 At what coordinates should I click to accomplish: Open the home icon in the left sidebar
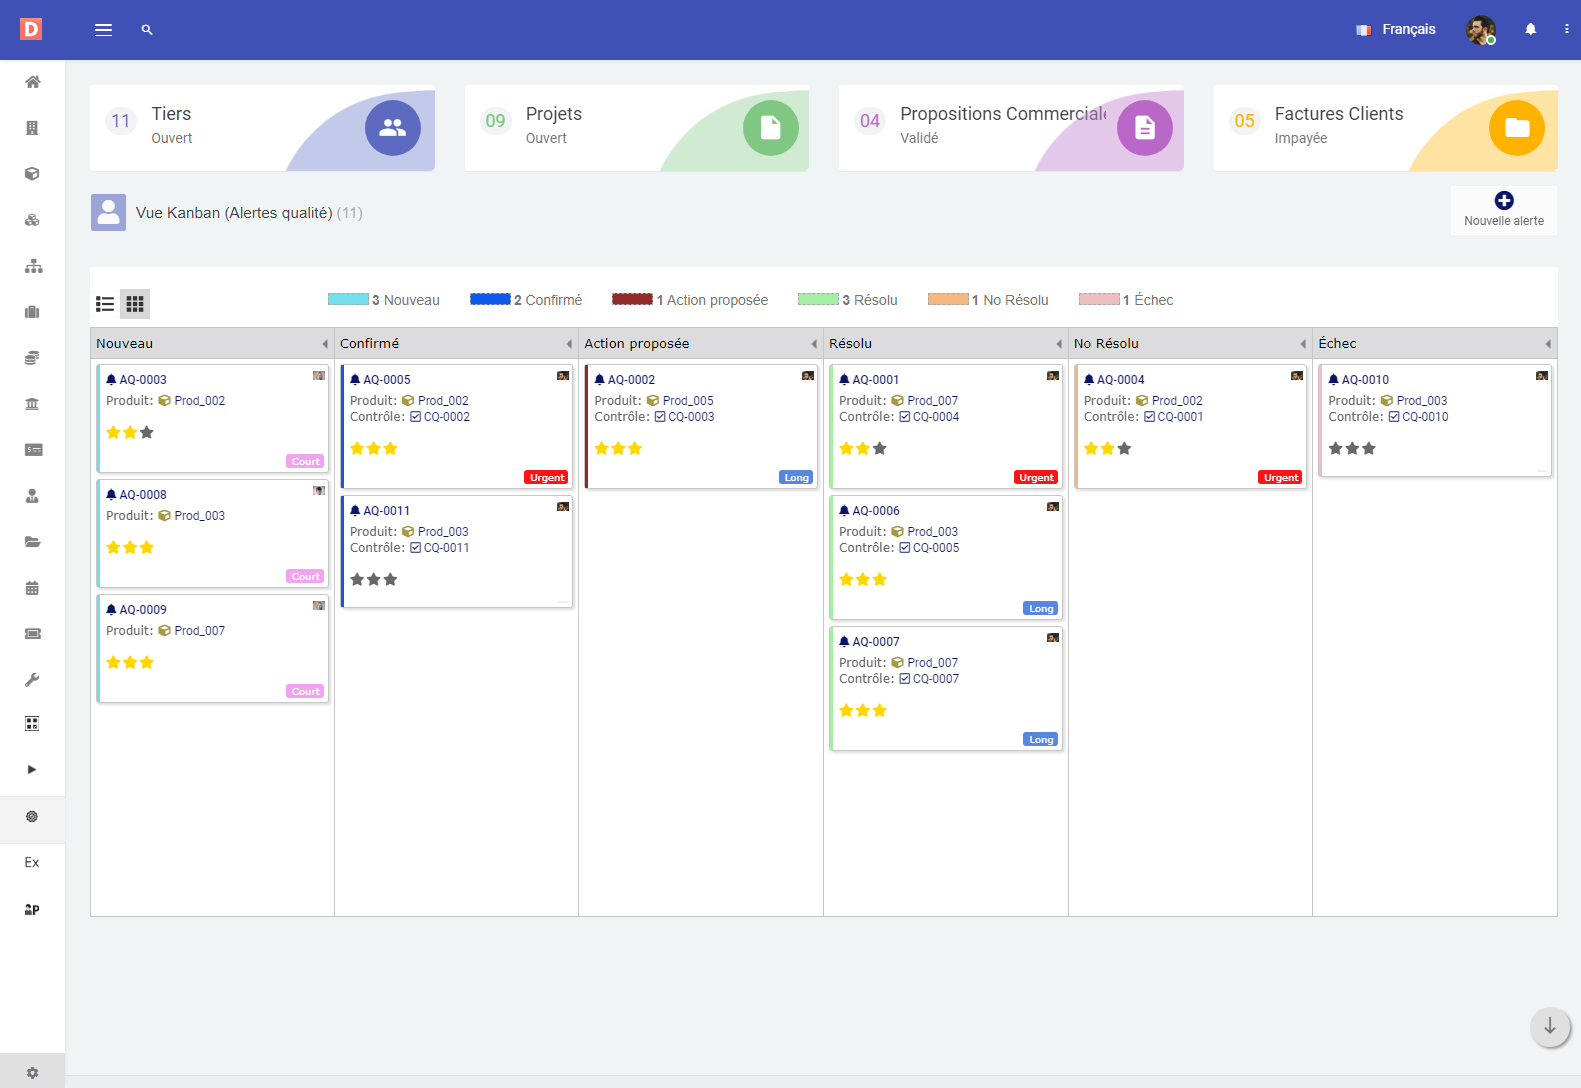point(32,82)
